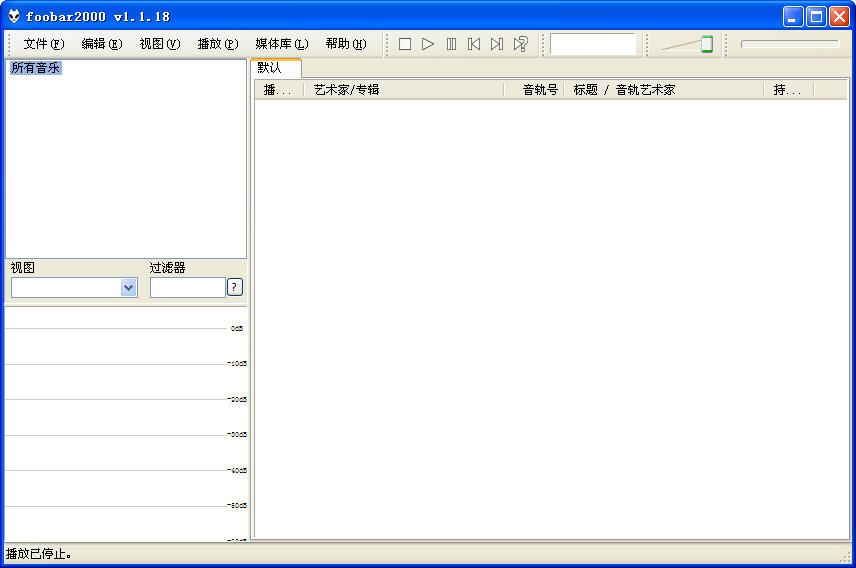Open the filter help question-mark button
Screen dimensions: 856x568
[x=234, y=287]
